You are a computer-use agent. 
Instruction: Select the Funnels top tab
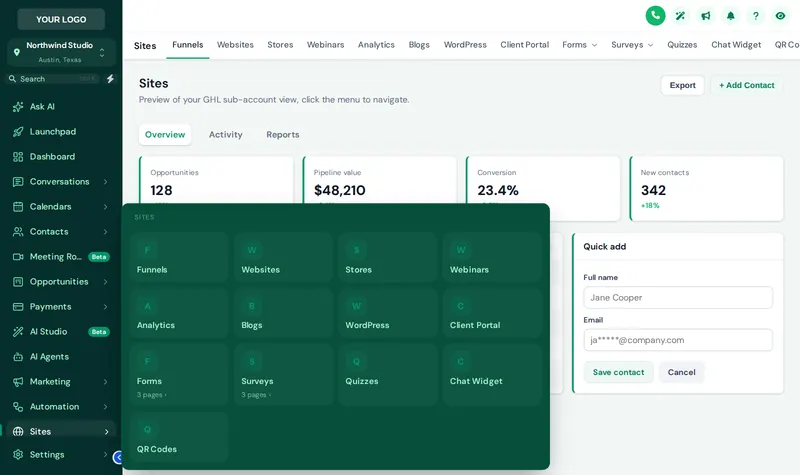pyautogui.click(x=188, y=45)
